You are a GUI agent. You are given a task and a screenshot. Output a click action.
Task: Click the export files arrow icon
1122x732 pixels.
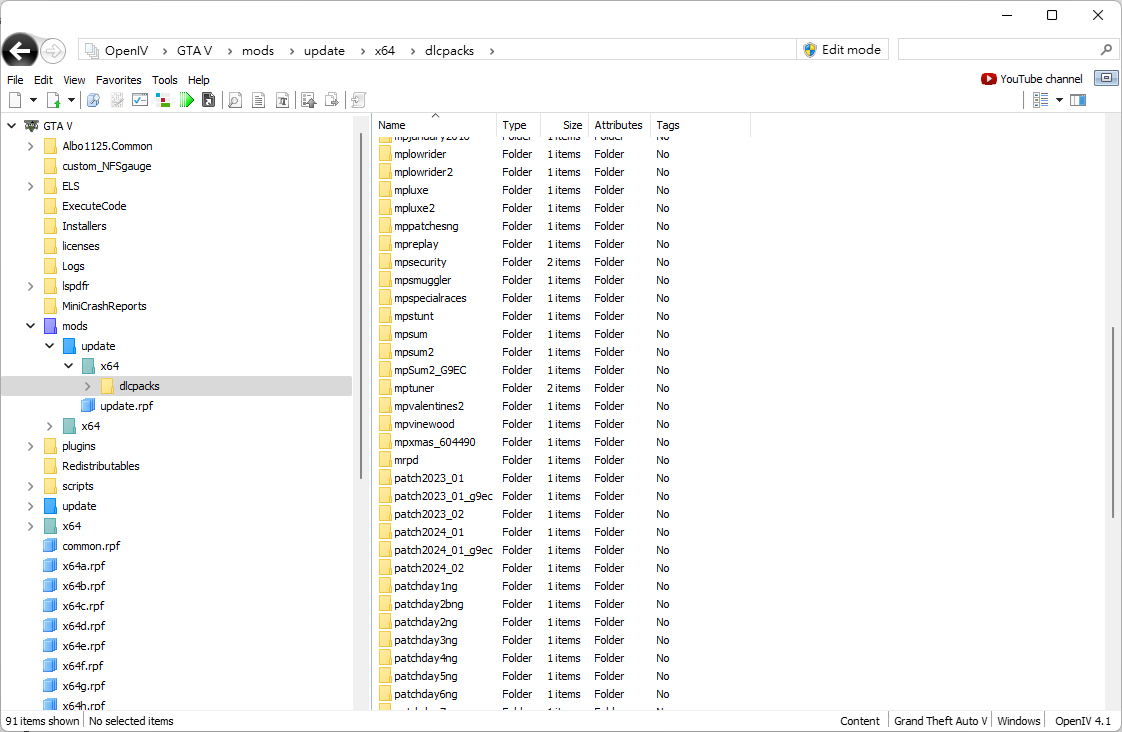(x=332, y=100)
